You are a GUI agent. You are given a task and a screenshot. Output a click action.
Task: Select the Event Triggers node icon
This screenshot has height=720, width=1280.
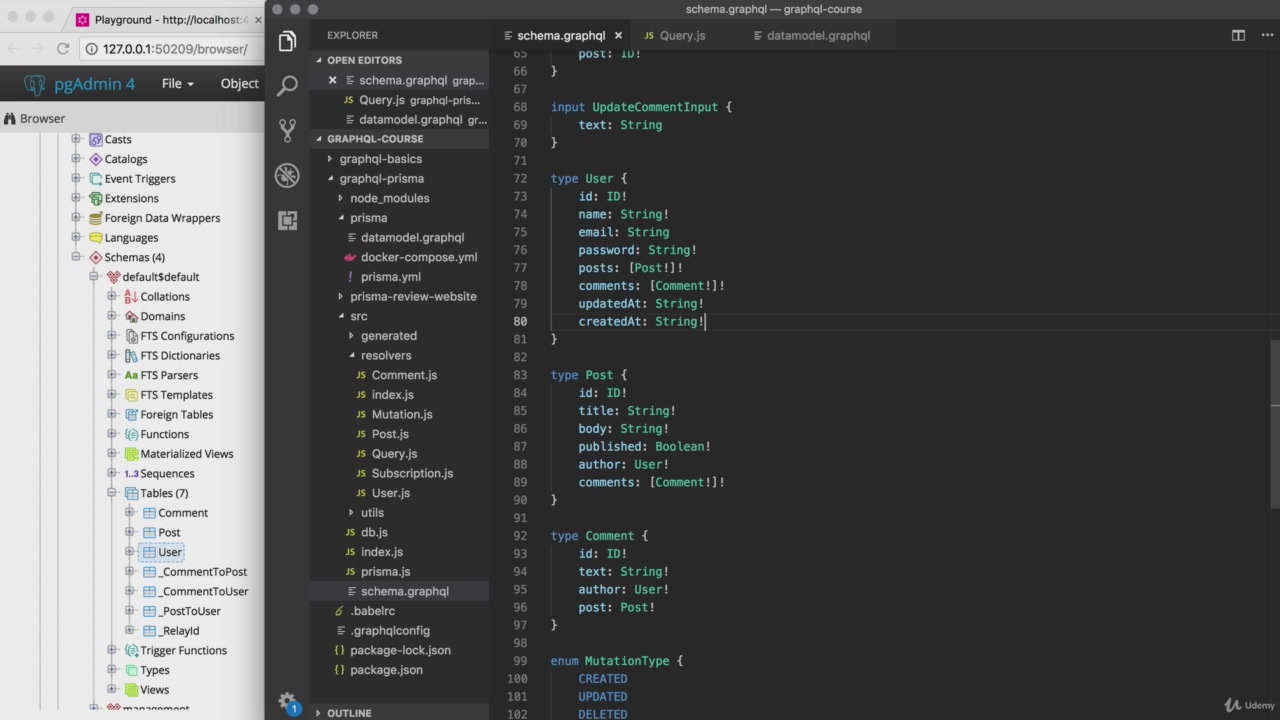pyautogui.click(x=96, y=179)
